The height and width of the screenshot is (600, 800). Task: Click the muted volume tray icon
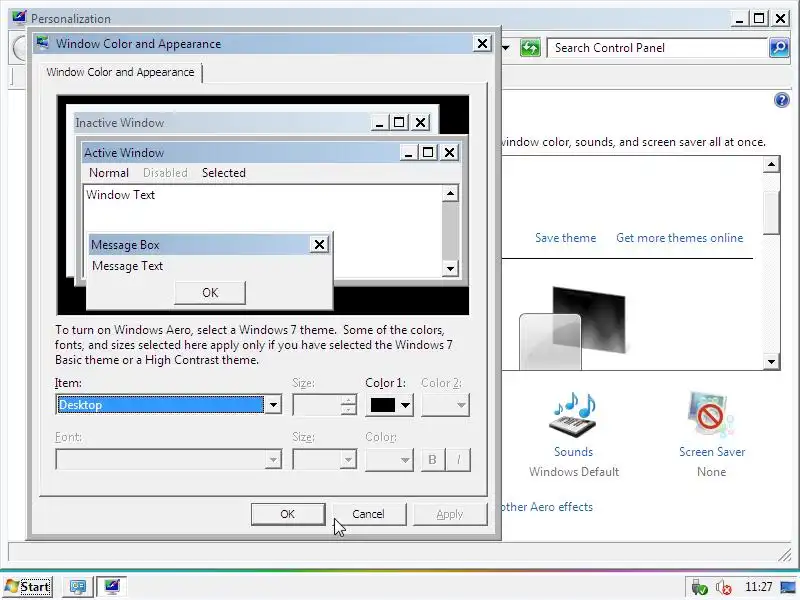click(724, 587)
